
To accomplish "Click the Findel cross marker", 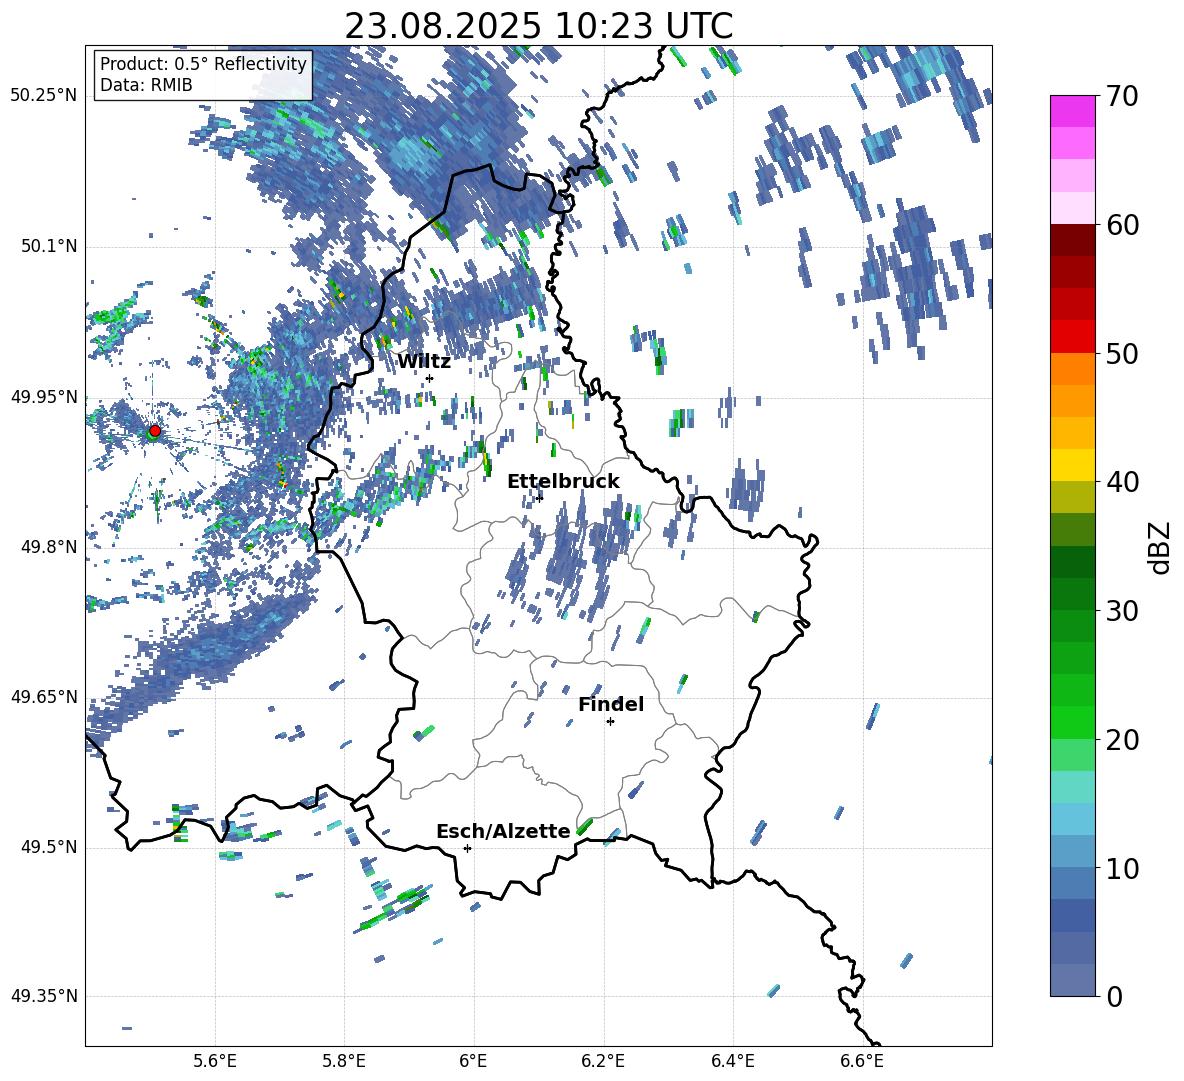I will click(610, 721).
